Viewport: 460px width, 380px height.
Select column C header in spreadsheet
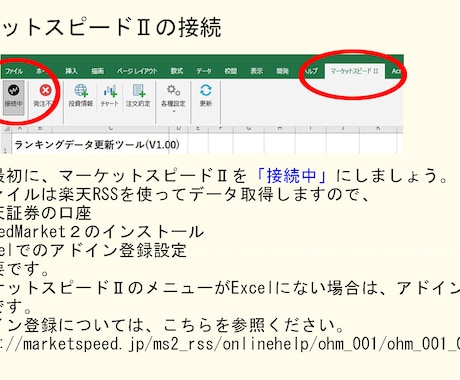tap(110, 128)
